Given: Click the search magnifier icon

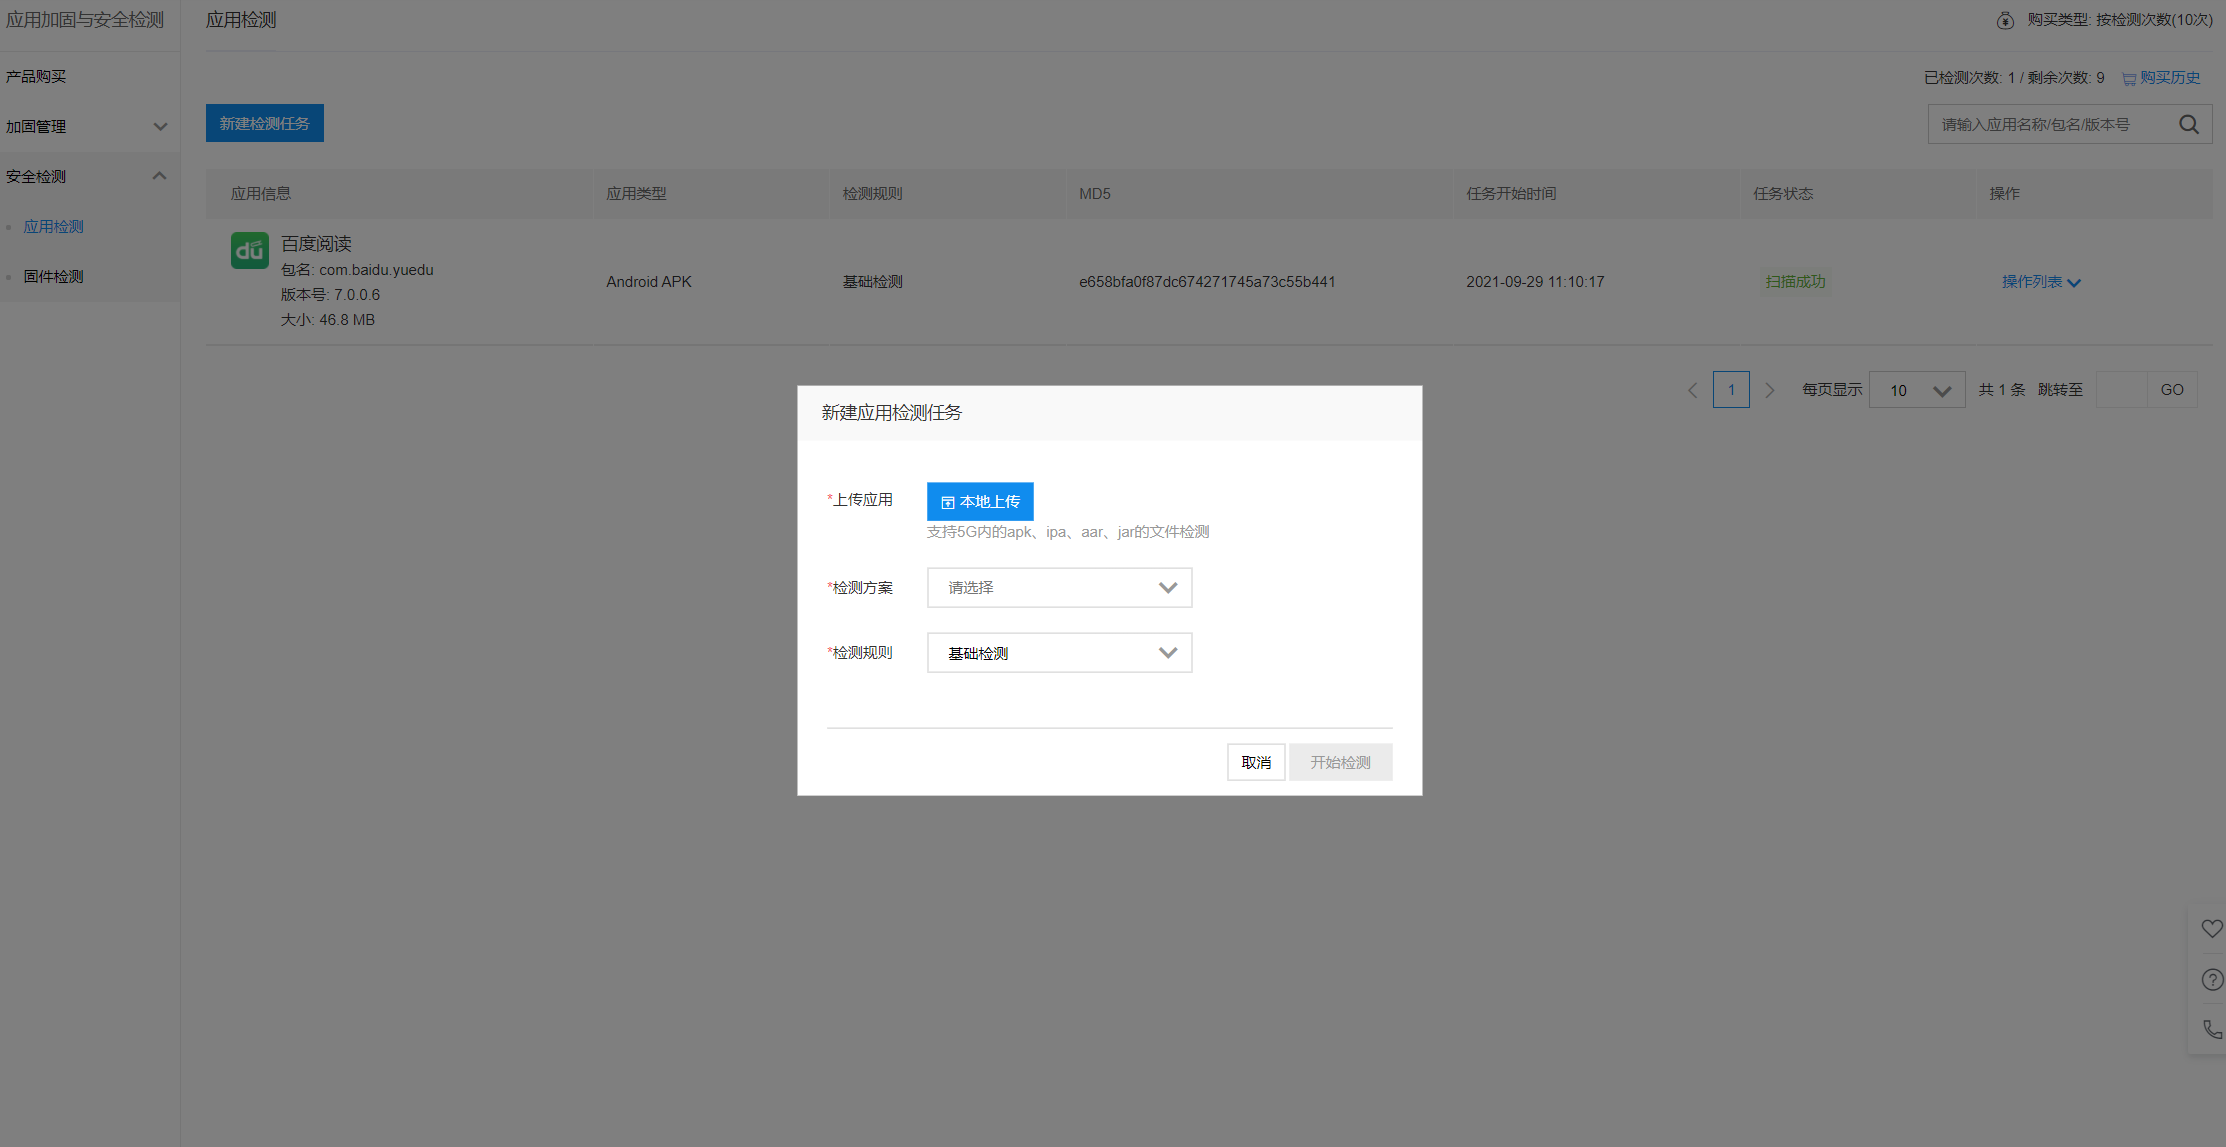Looking at the screenshot, I should click(2188, 125).
